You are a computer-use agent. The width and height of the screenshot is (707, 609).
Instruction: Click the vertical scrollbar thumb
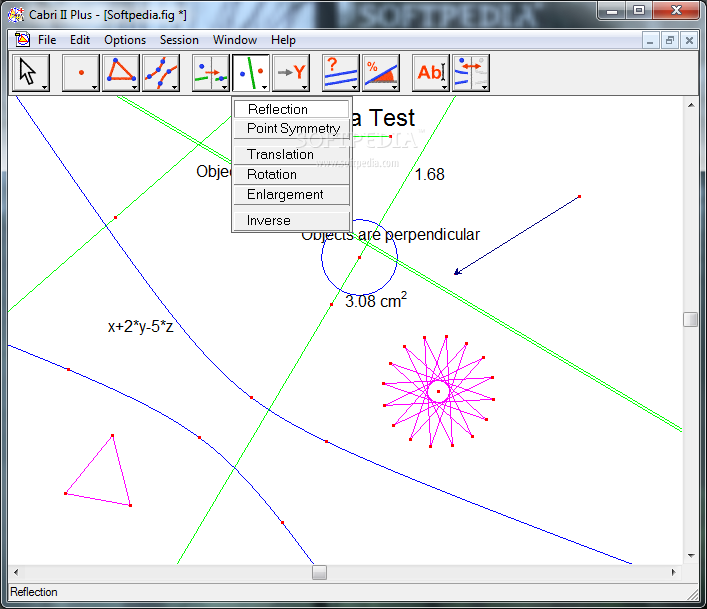(x=690, y=320)
